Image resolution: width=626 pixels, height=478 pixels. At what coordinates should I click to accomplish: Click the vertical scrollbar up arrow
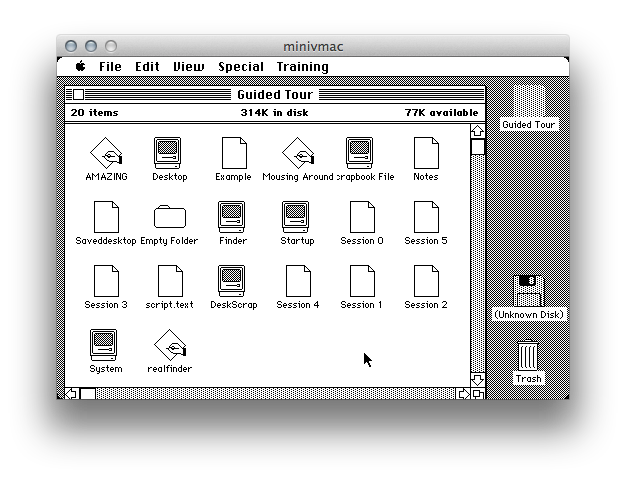click(x=477, y=131)
